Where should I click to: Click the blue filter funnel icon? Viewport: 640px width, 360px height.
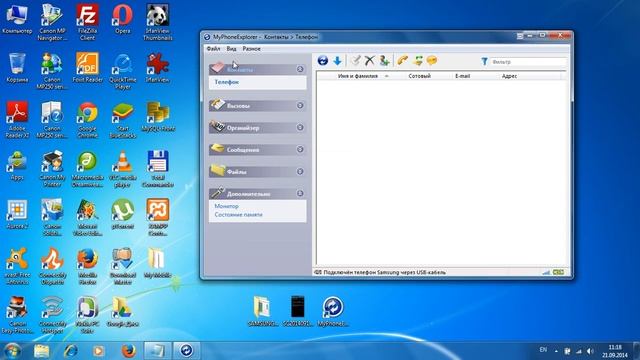[484, 62]
